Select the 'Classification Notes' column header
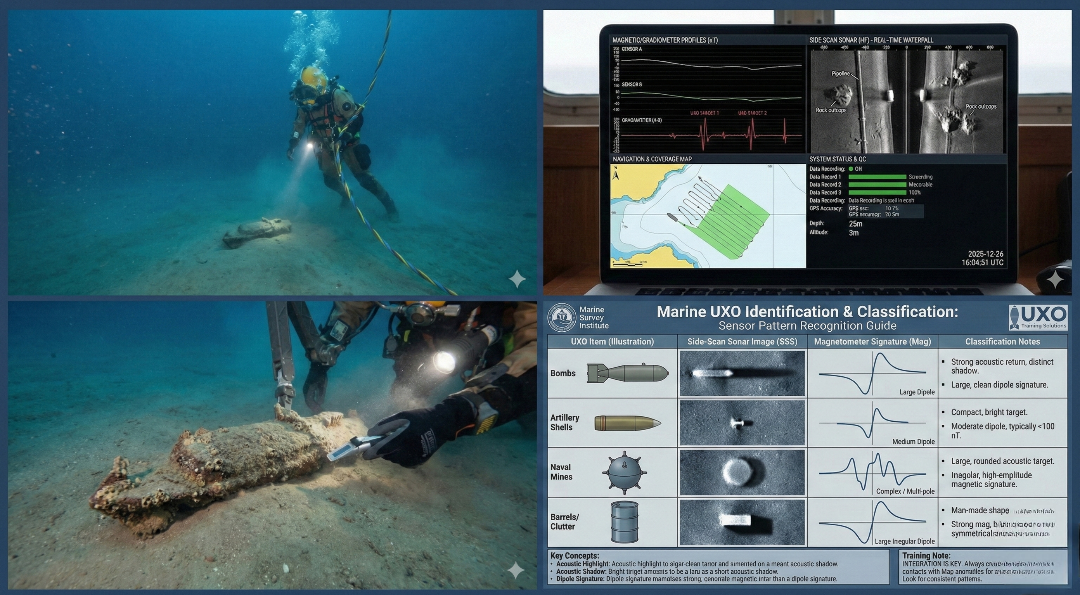 (1003, 342)
